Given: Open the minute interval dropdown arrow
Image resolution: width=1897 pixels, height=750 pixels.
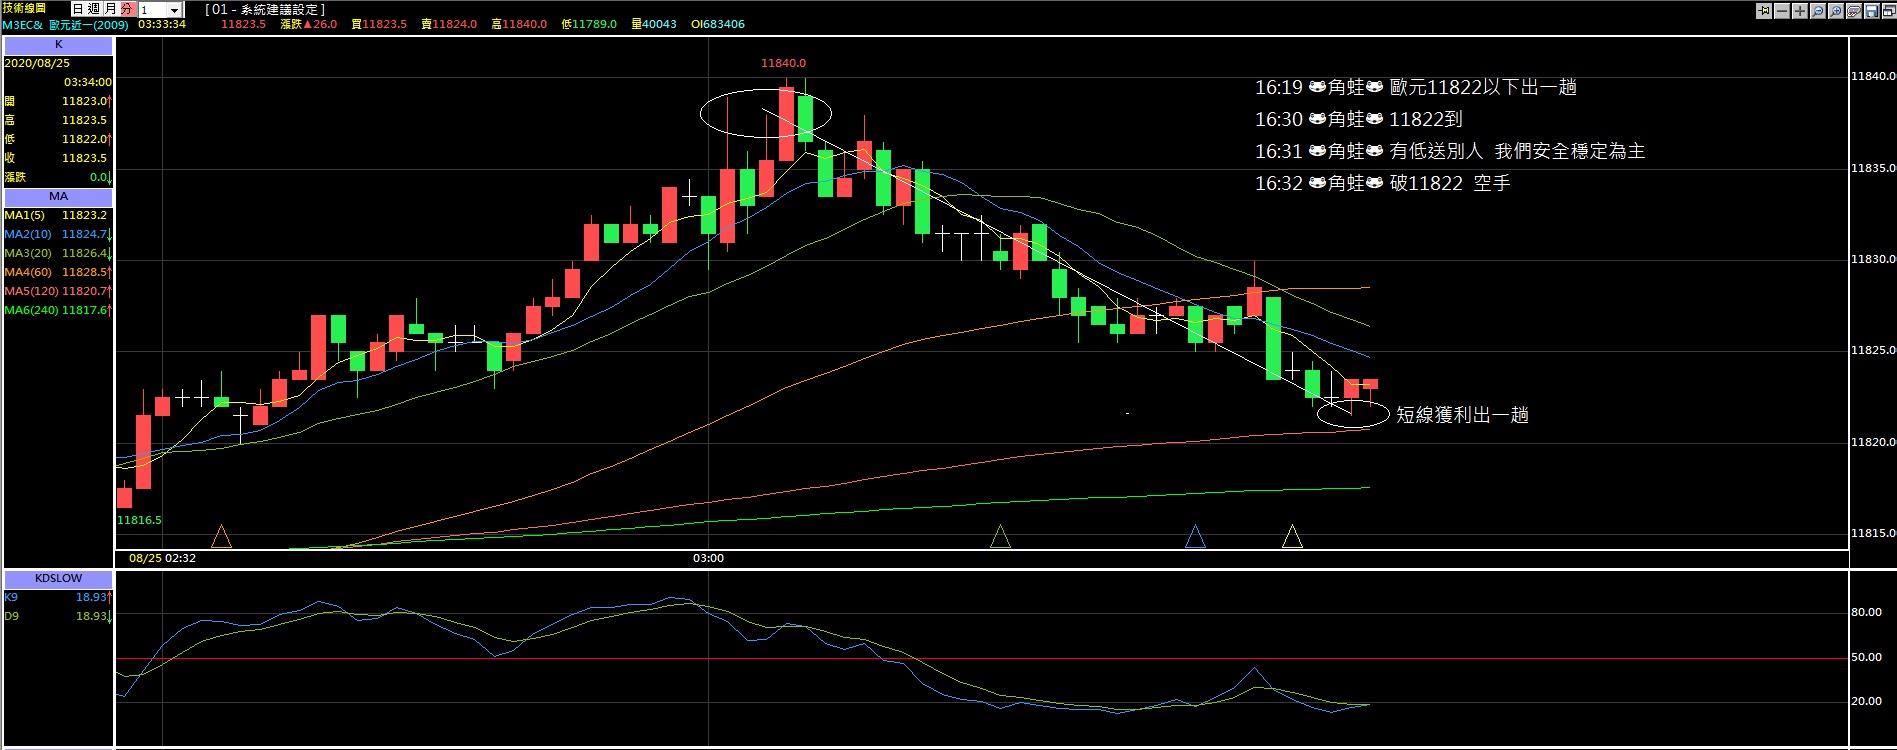Looking at the screenshot, I should pos(175,10).
